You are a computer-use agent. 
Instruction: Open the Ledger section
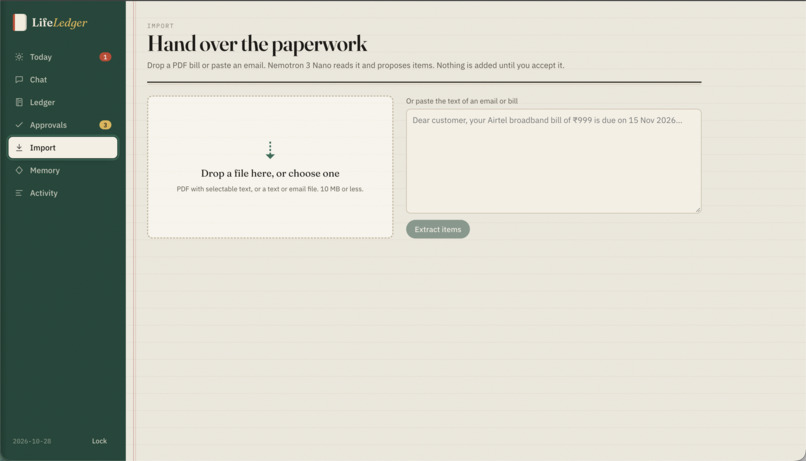[x=63, y=102]
